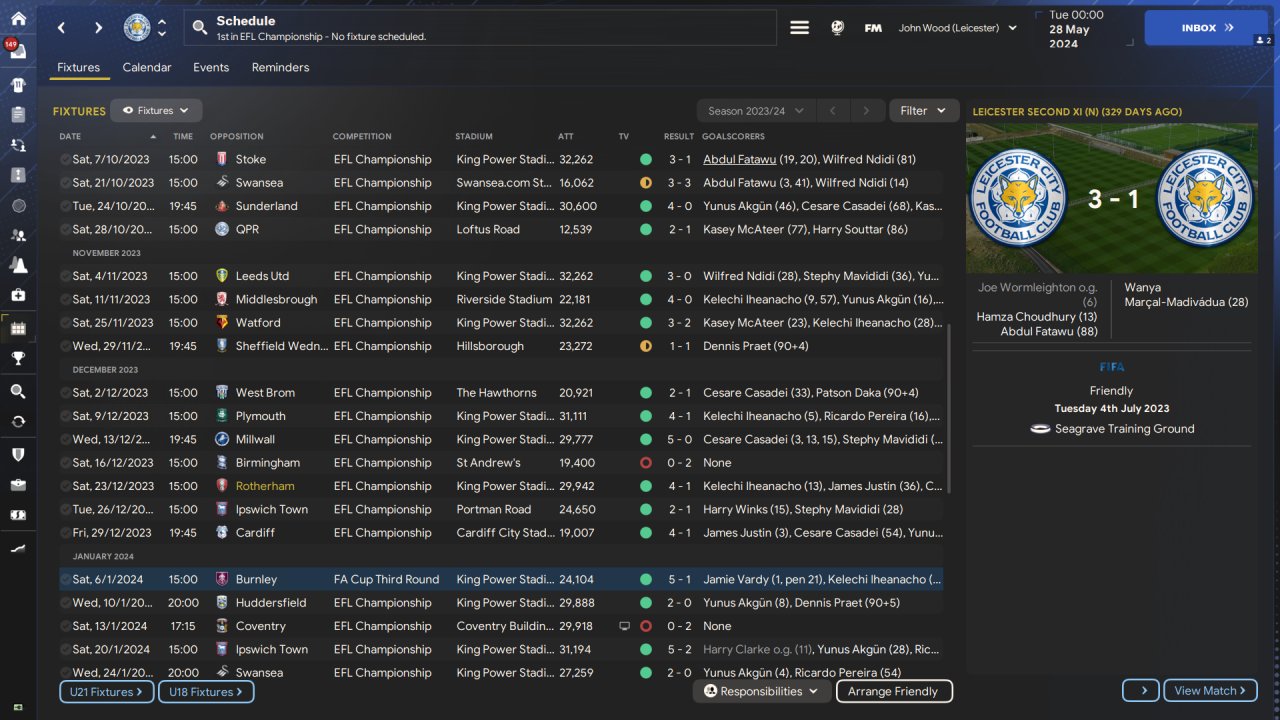Screen dimensions: 1280x720
Task: Toggle the tick circle beside Sat, 7/10/2023
Action: pos(65,159)
